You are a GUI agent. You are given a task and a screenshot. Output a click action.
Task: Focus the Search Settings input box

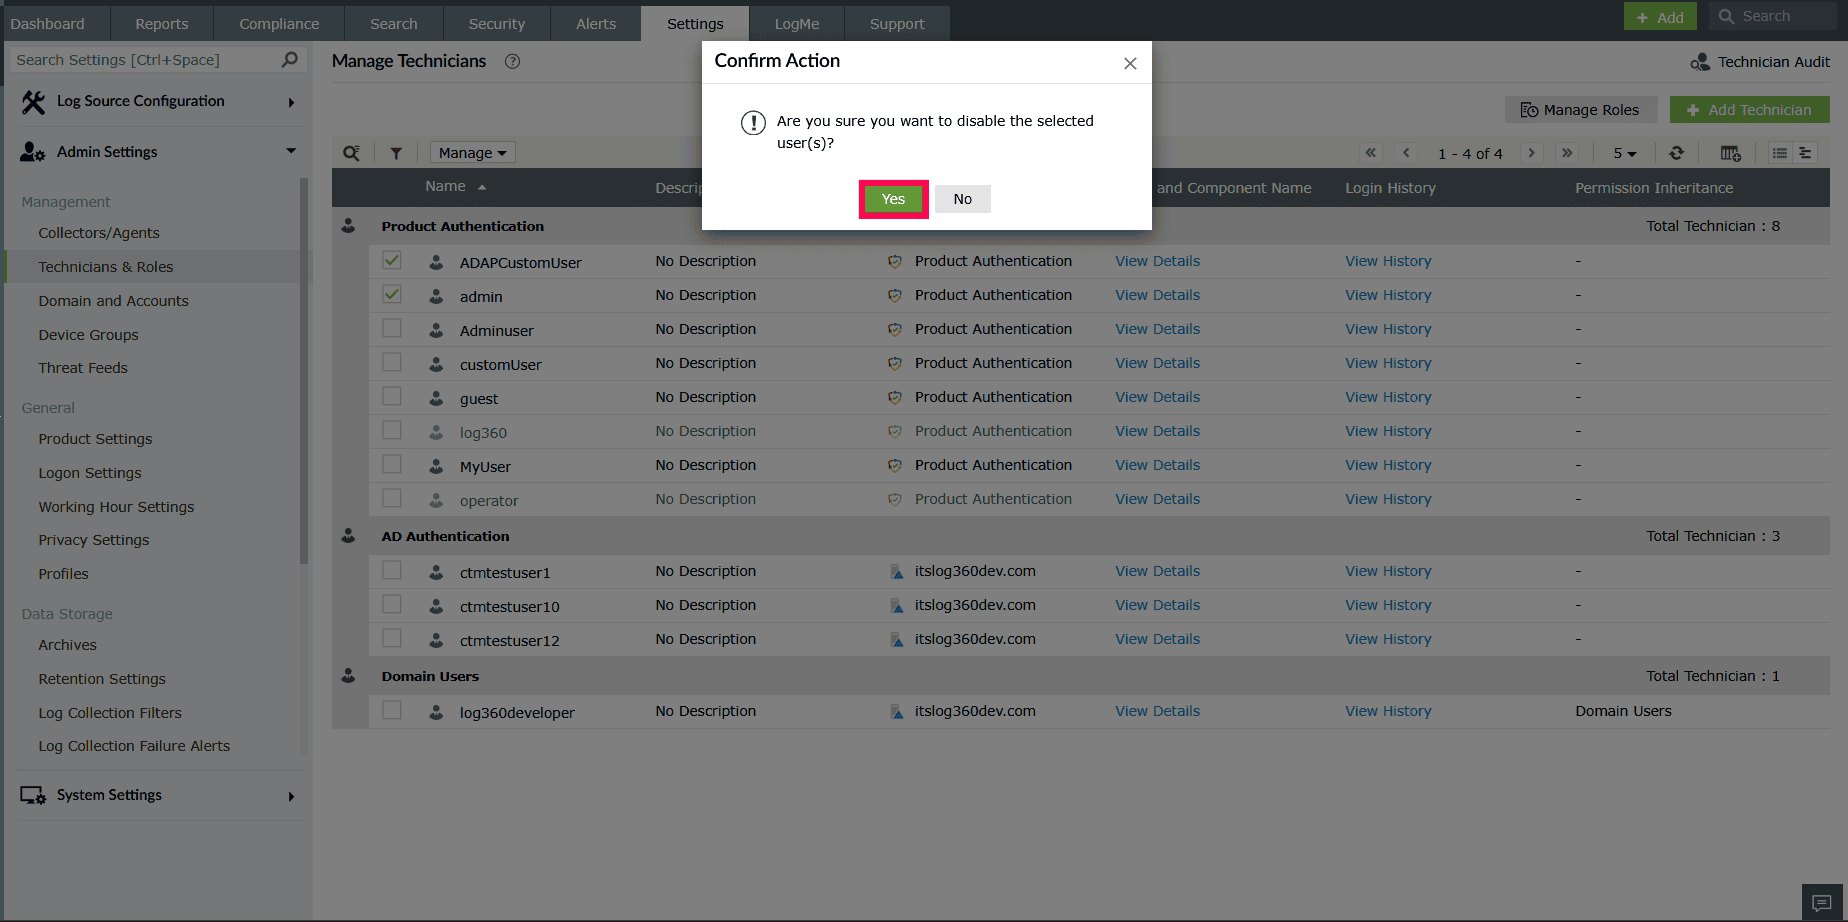tap(145, 60)
